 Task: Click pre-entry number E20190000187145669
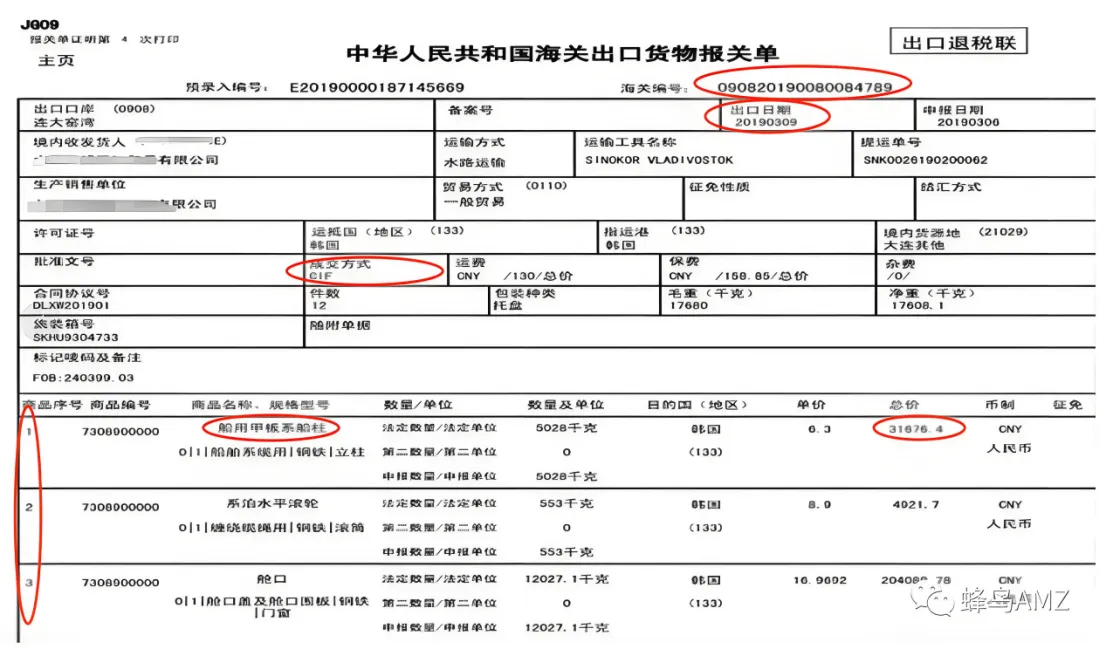point(377,87)
